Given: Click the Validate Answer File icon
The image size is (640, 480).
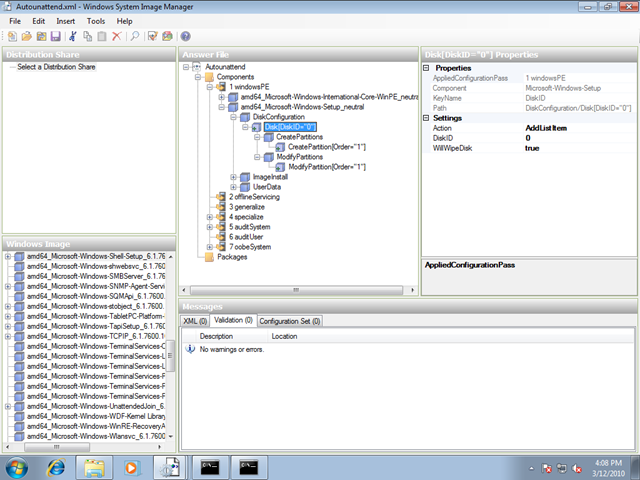Looking at the screenshot, I should (x=153, y=36).
